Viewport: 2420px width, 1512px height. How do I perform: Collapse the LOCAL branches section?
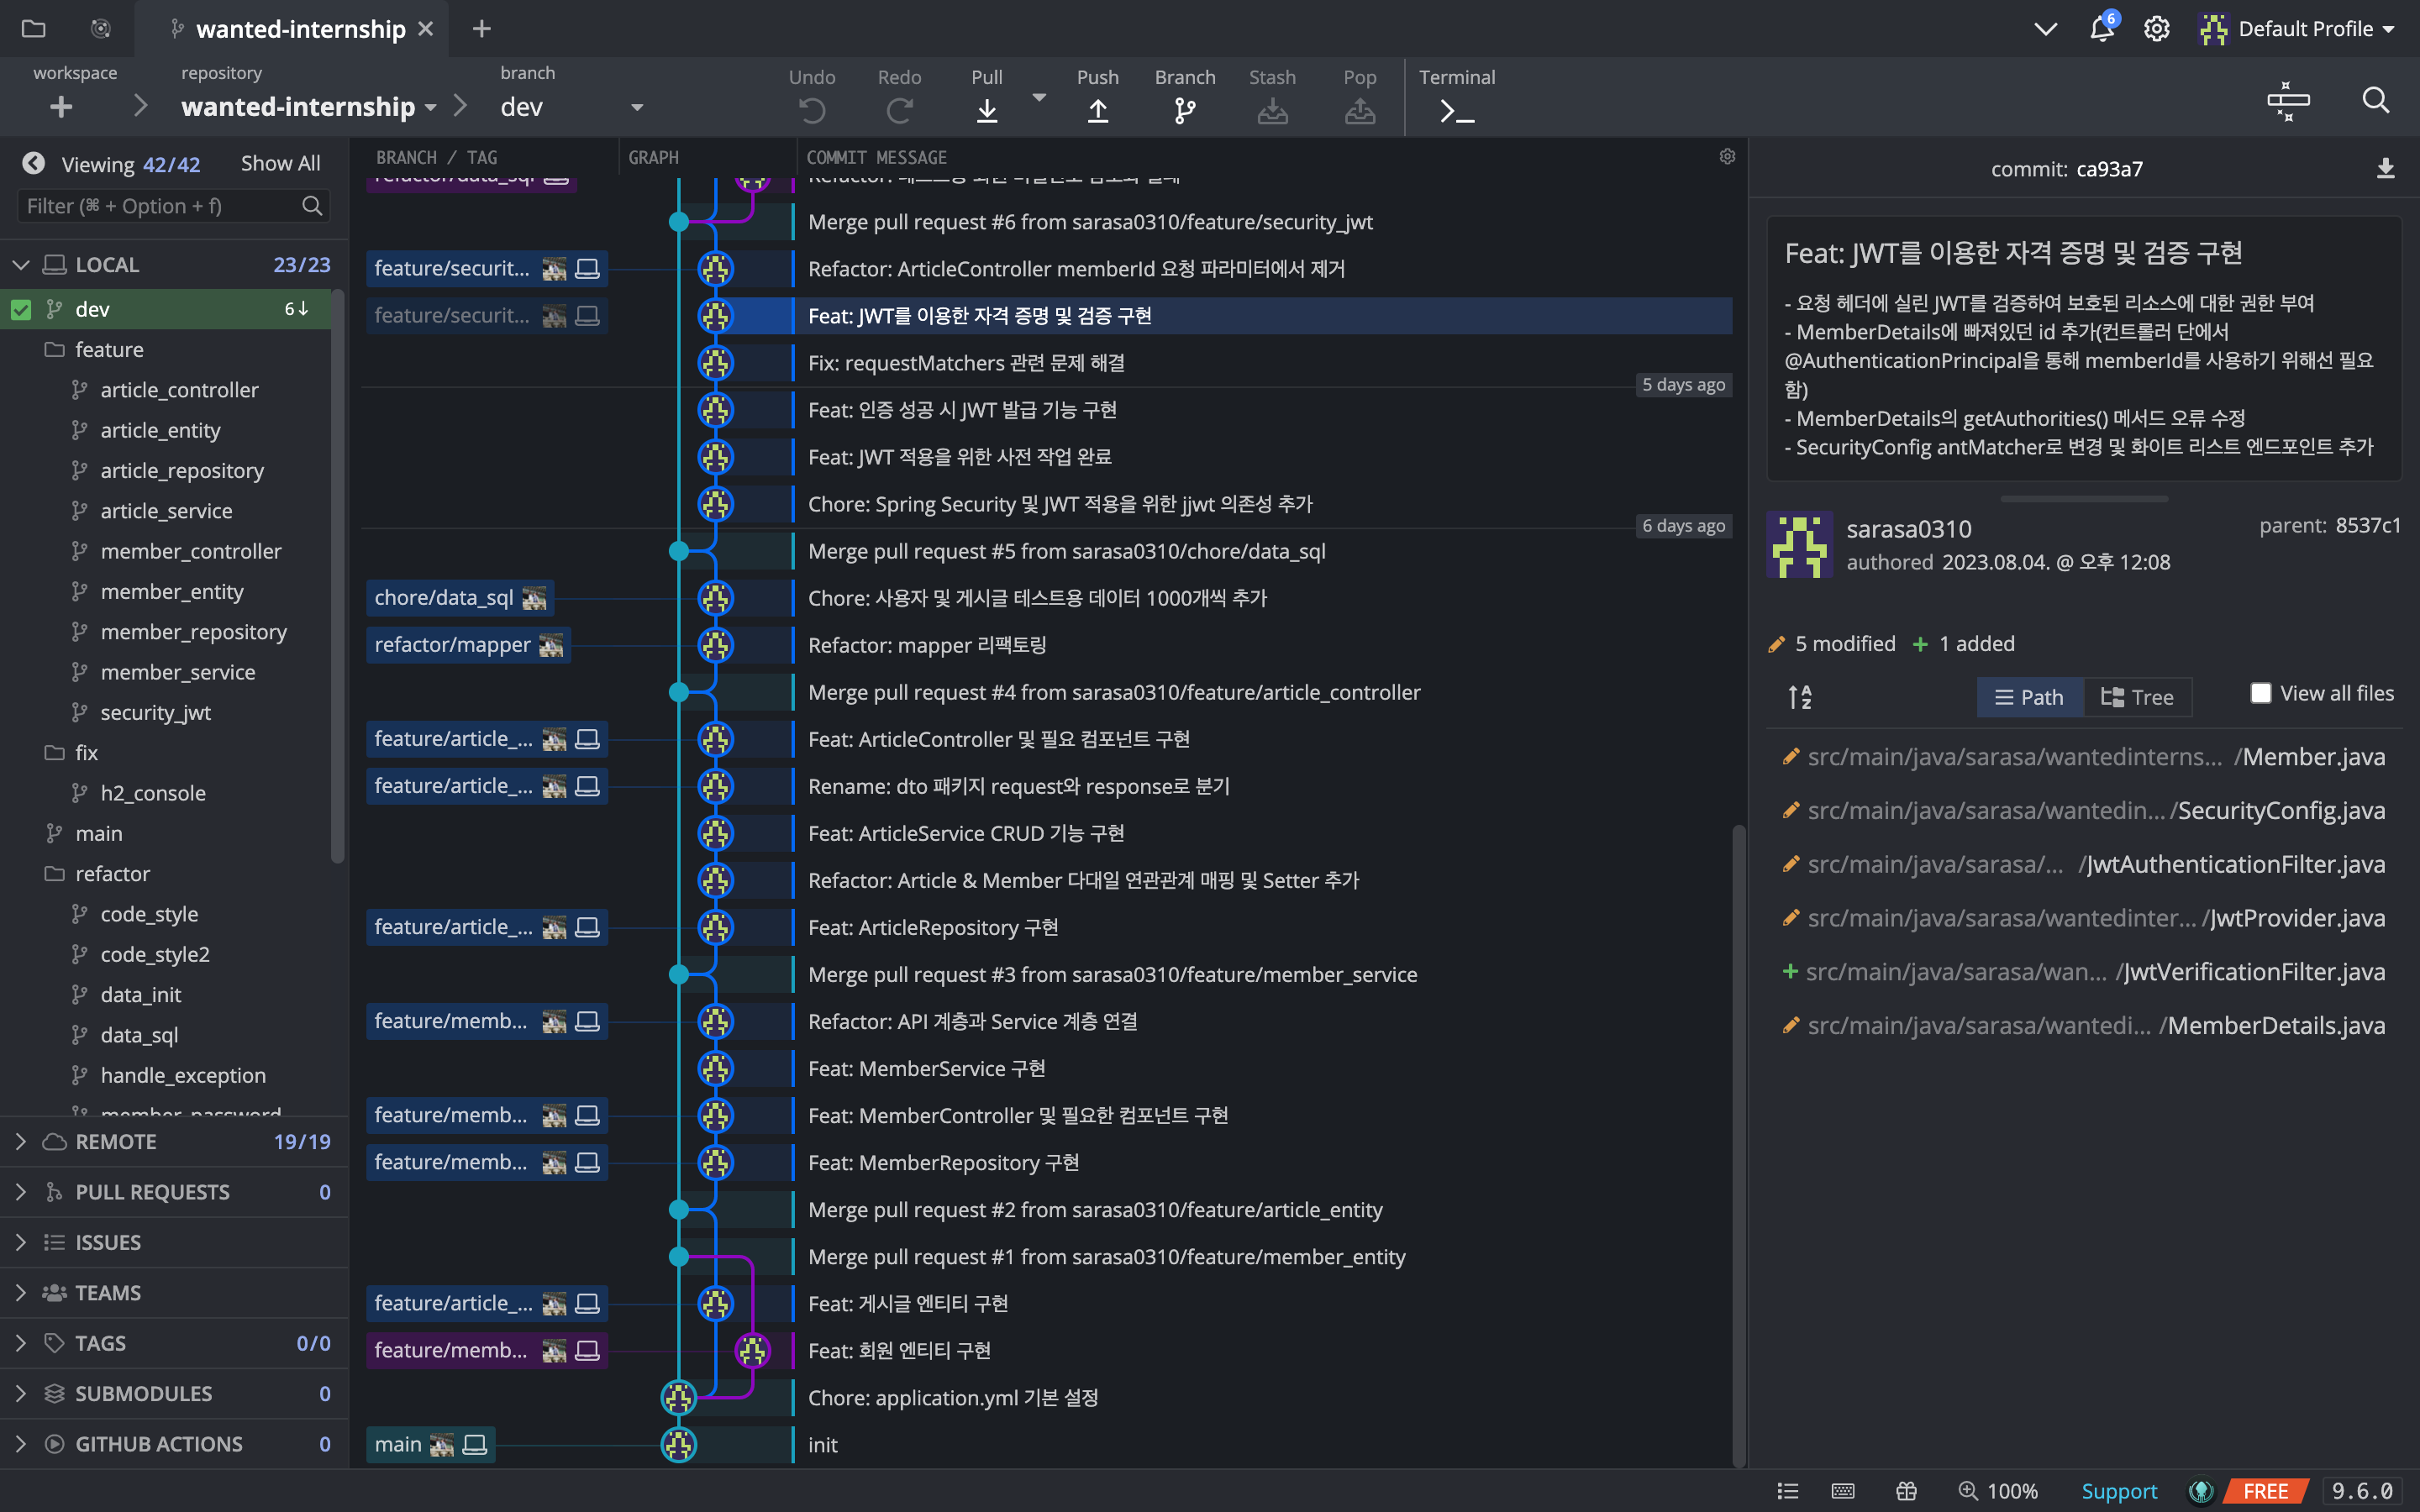coord(21,265)
